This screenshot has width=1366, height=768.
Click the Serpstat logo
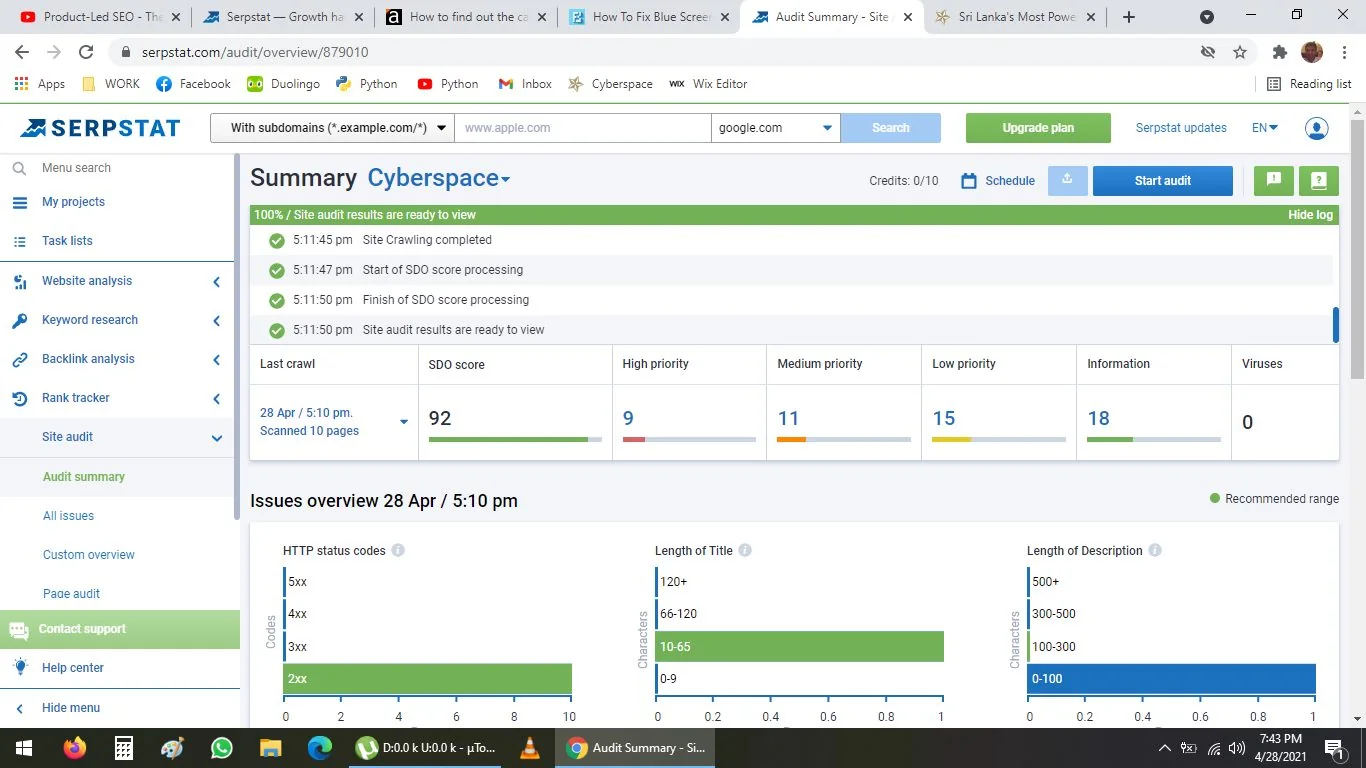coord(100,128)
